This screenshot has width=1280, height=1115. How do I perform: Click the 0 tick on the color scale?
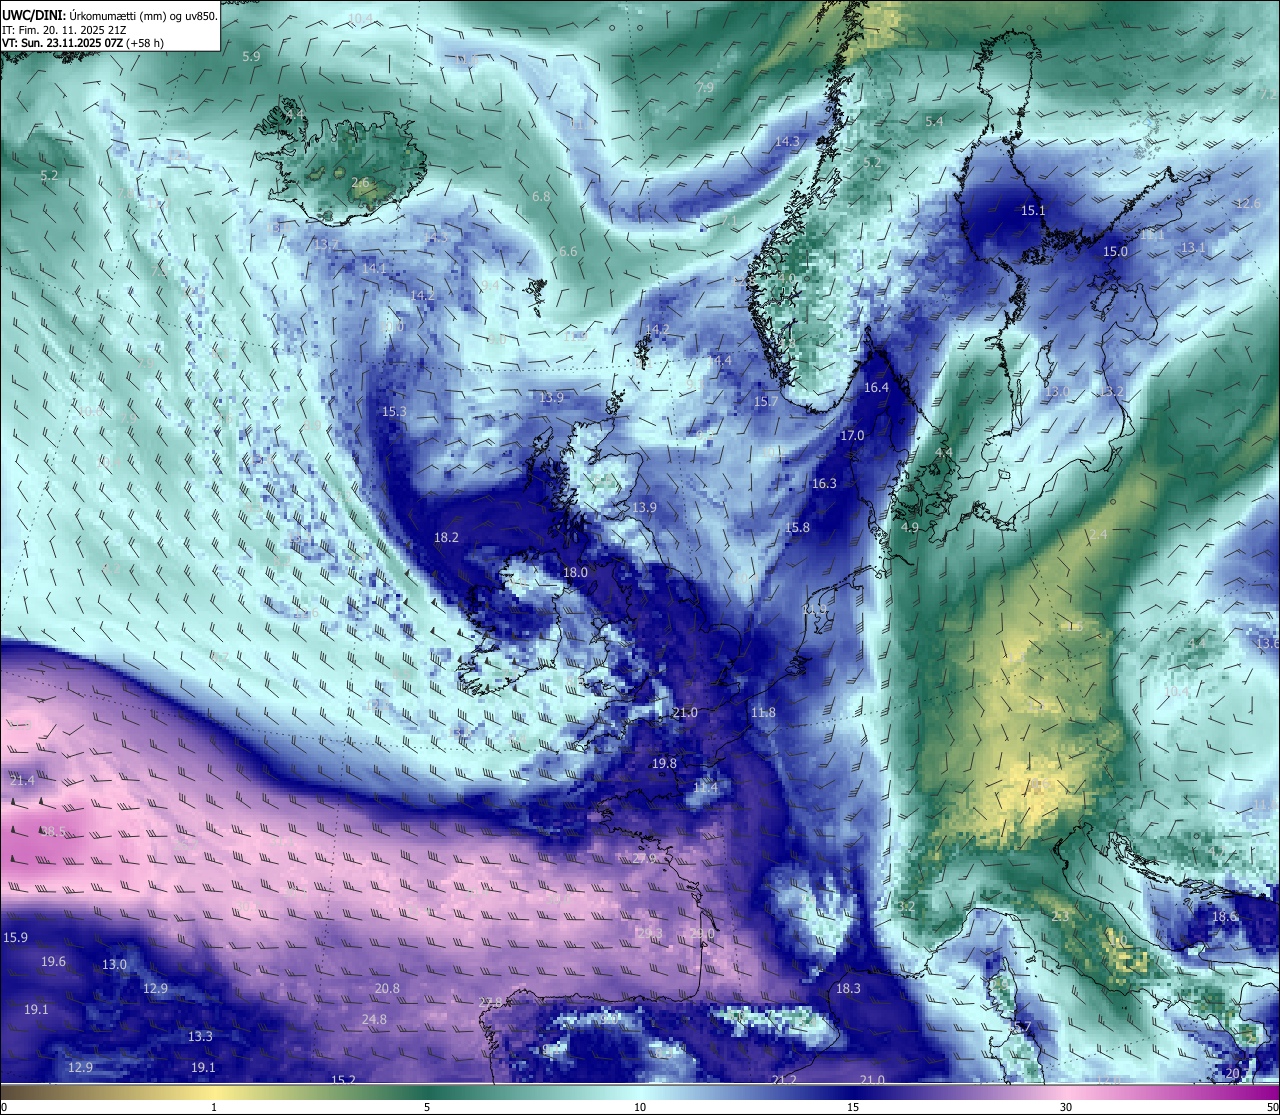tap(4, 1107)
